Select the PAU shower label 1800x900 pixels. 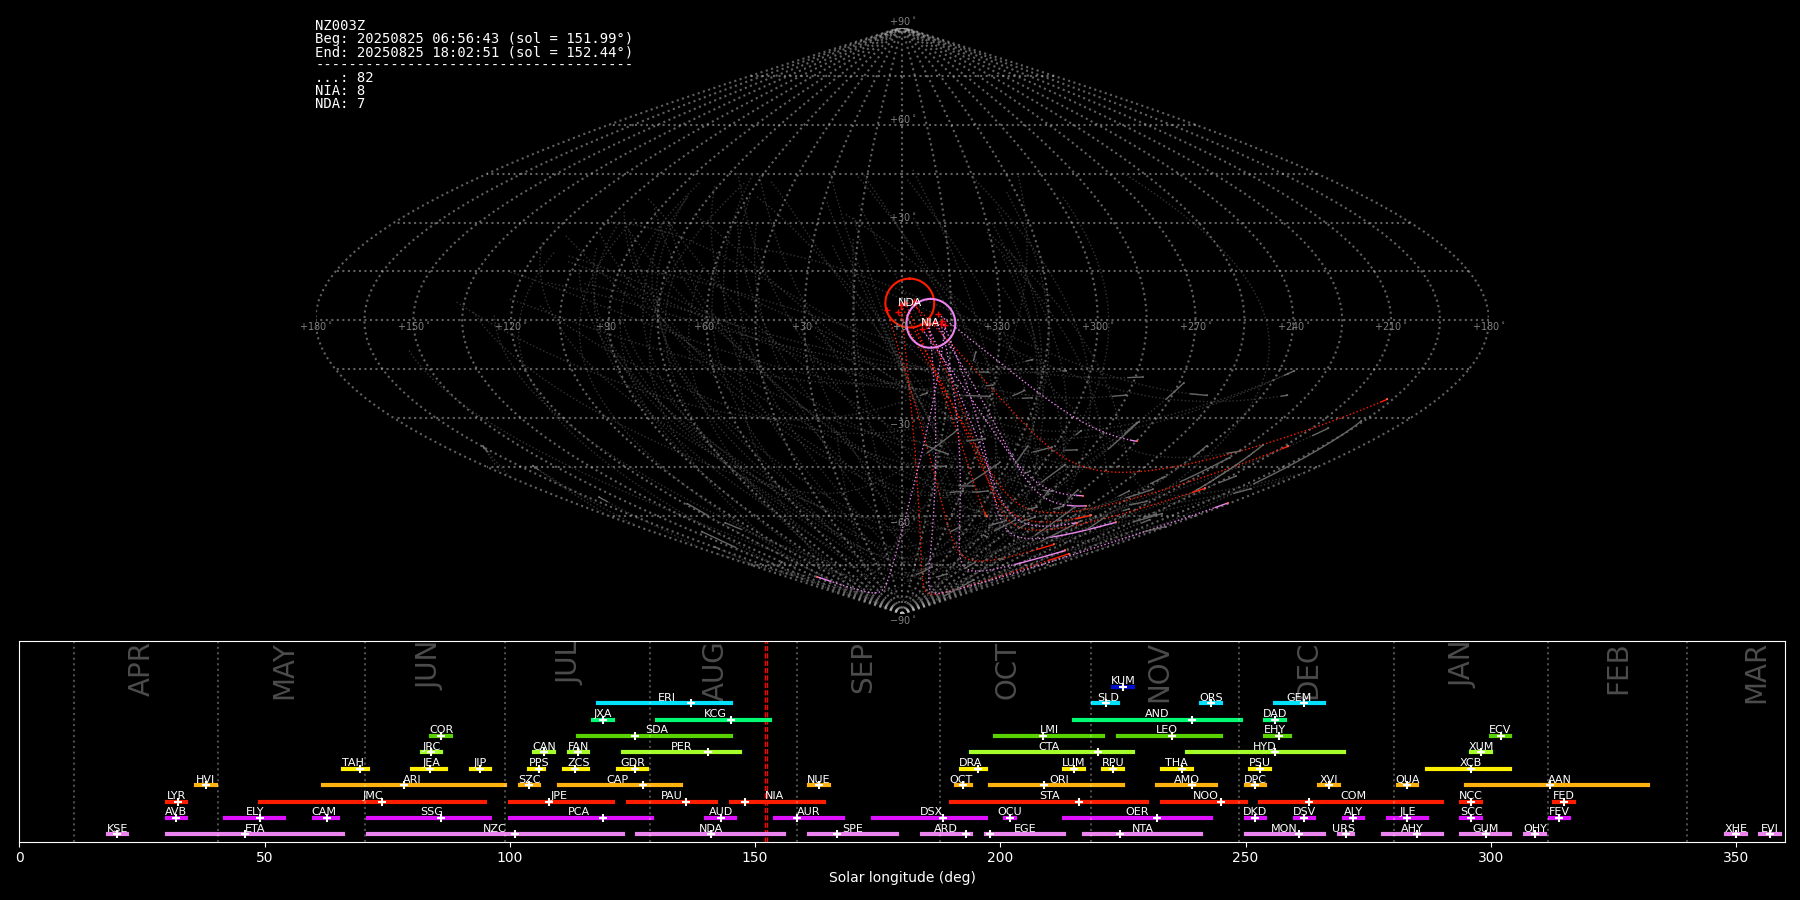[671, 796]
